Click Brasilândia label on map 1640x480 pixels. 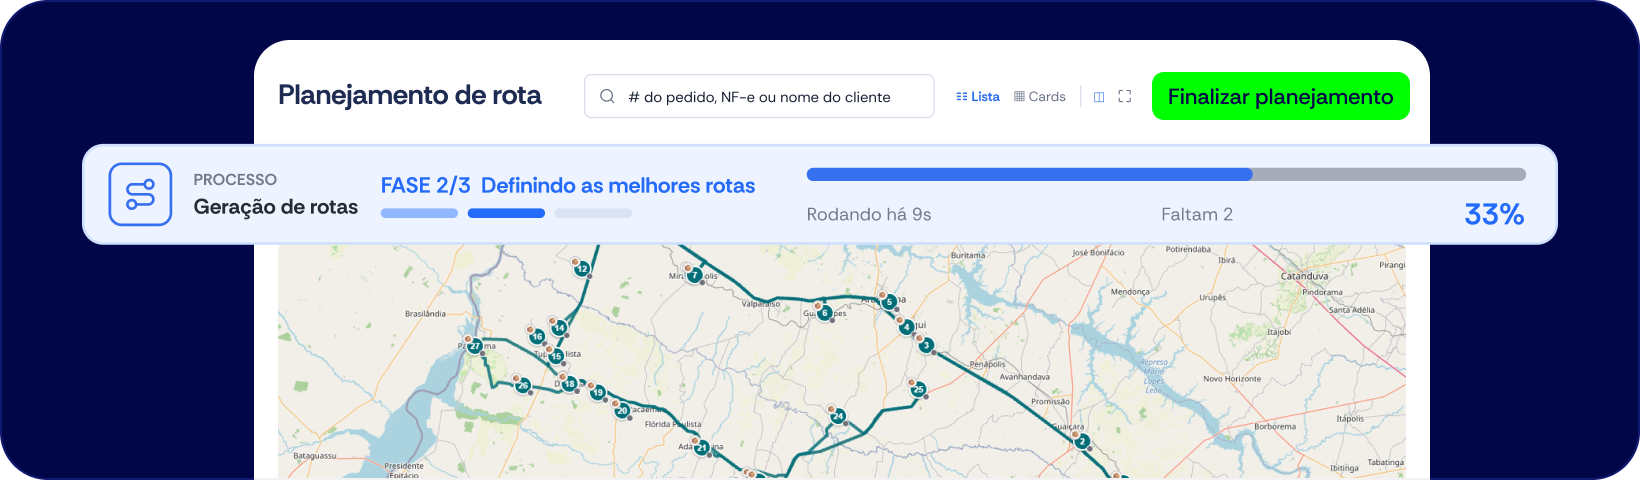(425, 314)
